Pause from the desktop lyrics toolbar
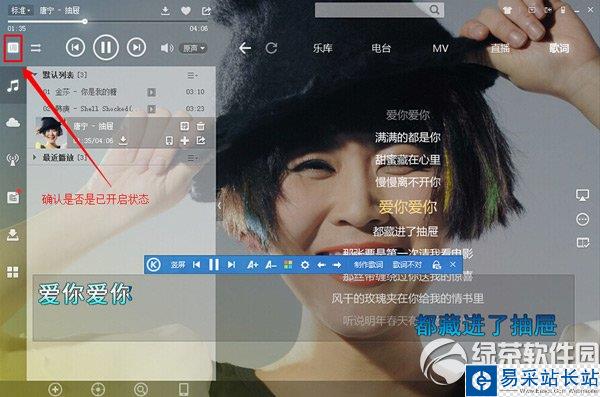 [x=214, y=265]
